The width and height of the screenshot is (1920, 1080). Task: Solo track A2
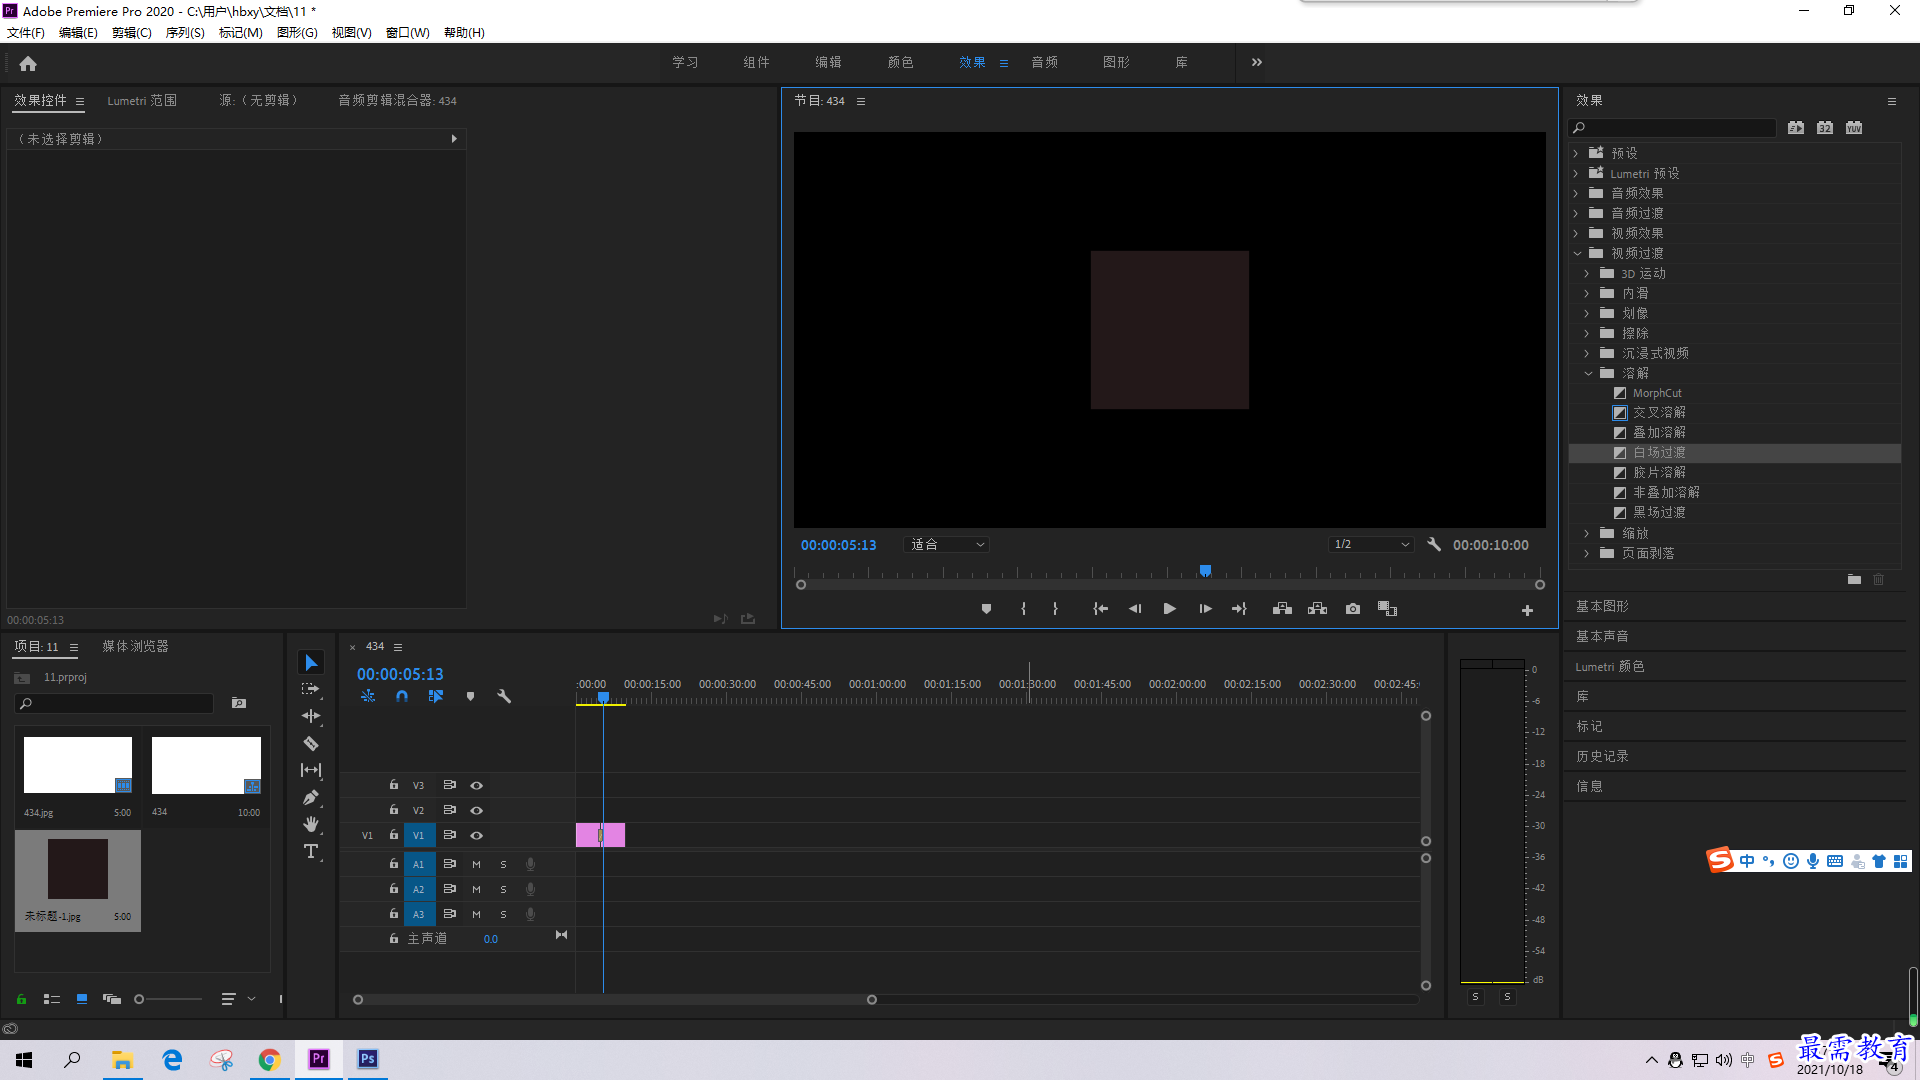pyautogui.click(x=503, y=889)
